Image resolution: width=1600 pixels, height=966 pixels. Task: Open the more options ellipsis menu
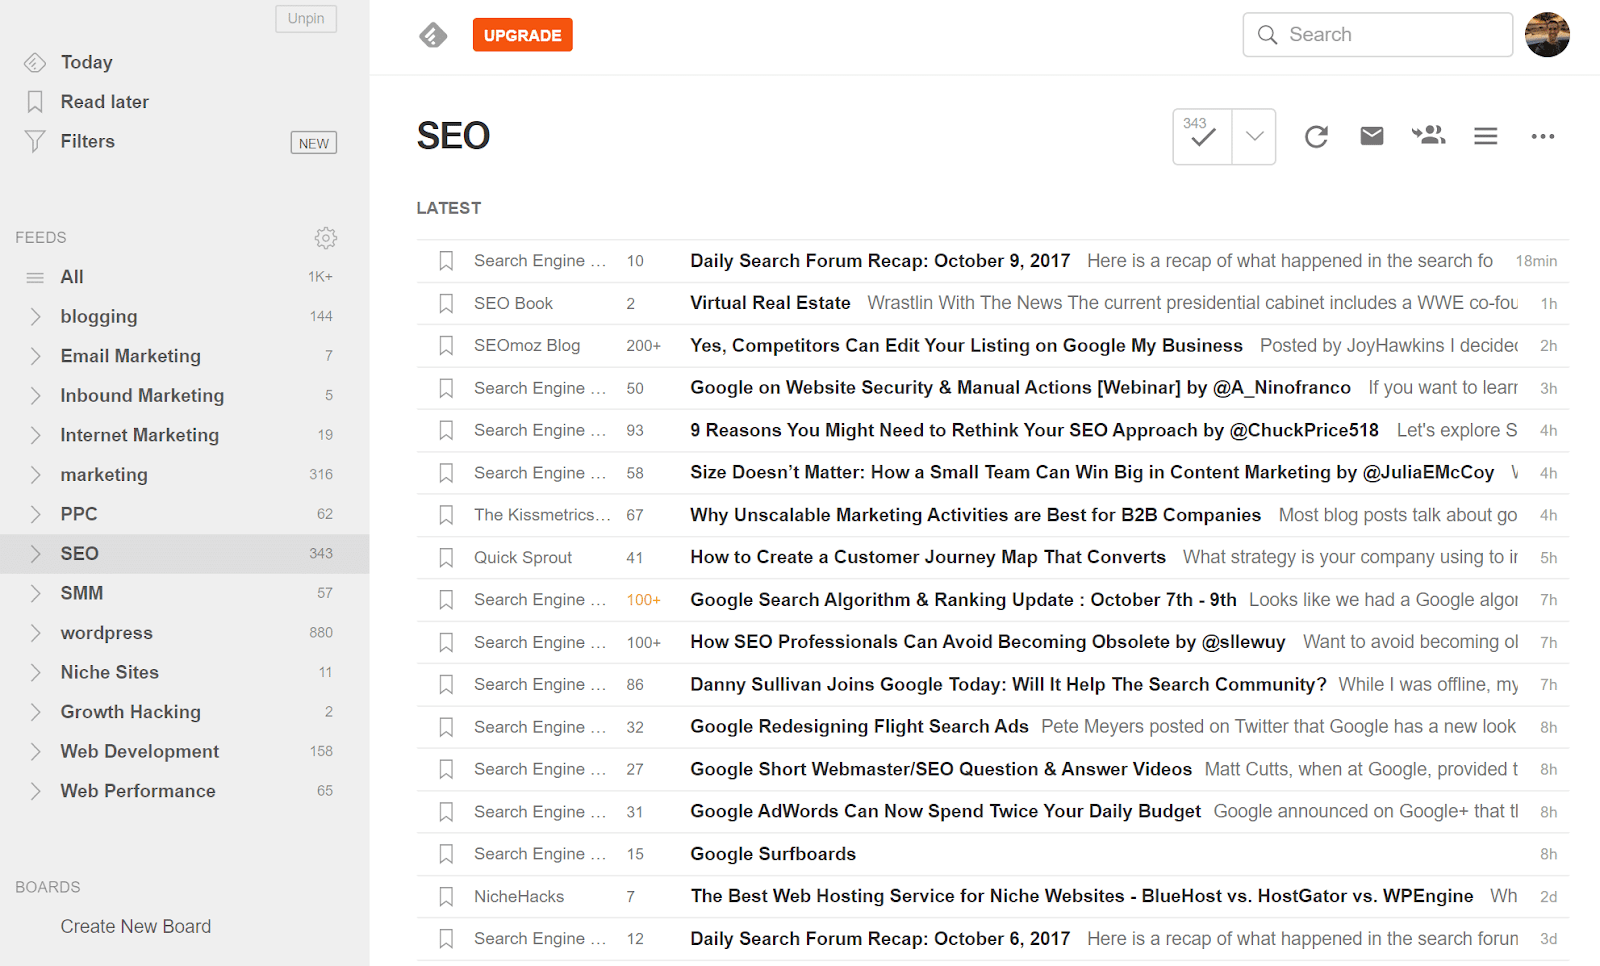pyautogui.click(x=1543, y=136)
